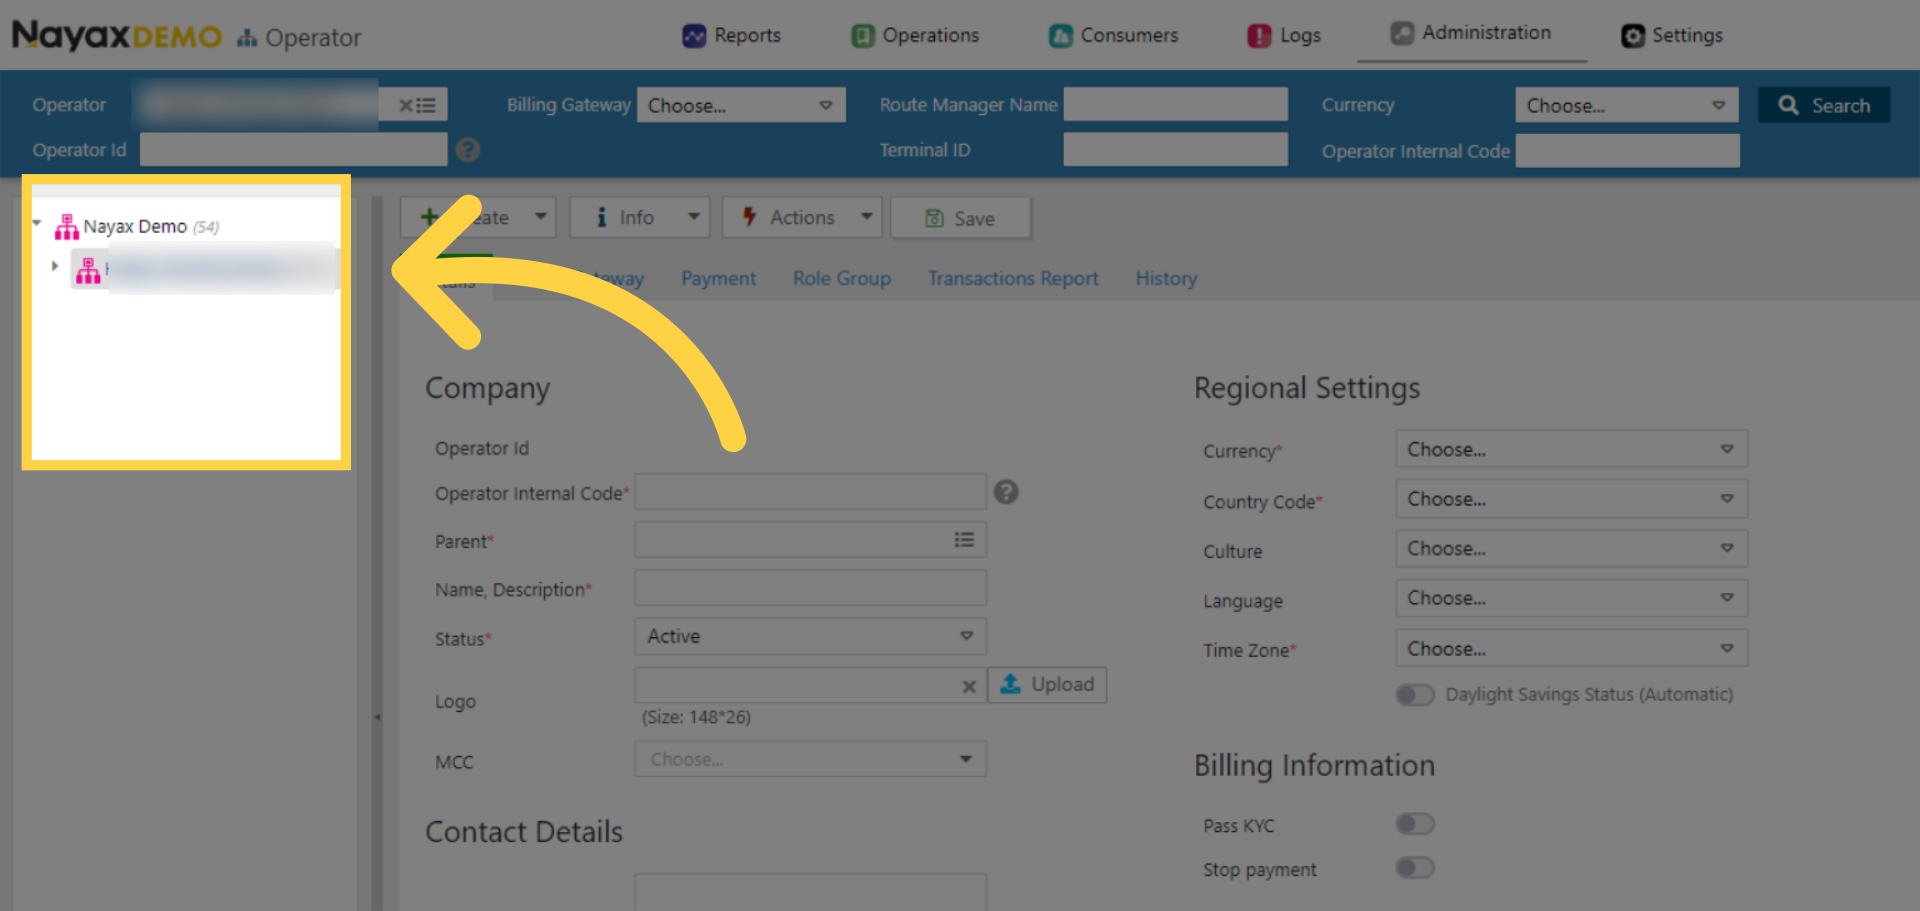The width and height of the screenshot is (1920, 911).
Task: Toggle the Pass KYC switch
Action: pyautogui.click(x=1415, y=824)
